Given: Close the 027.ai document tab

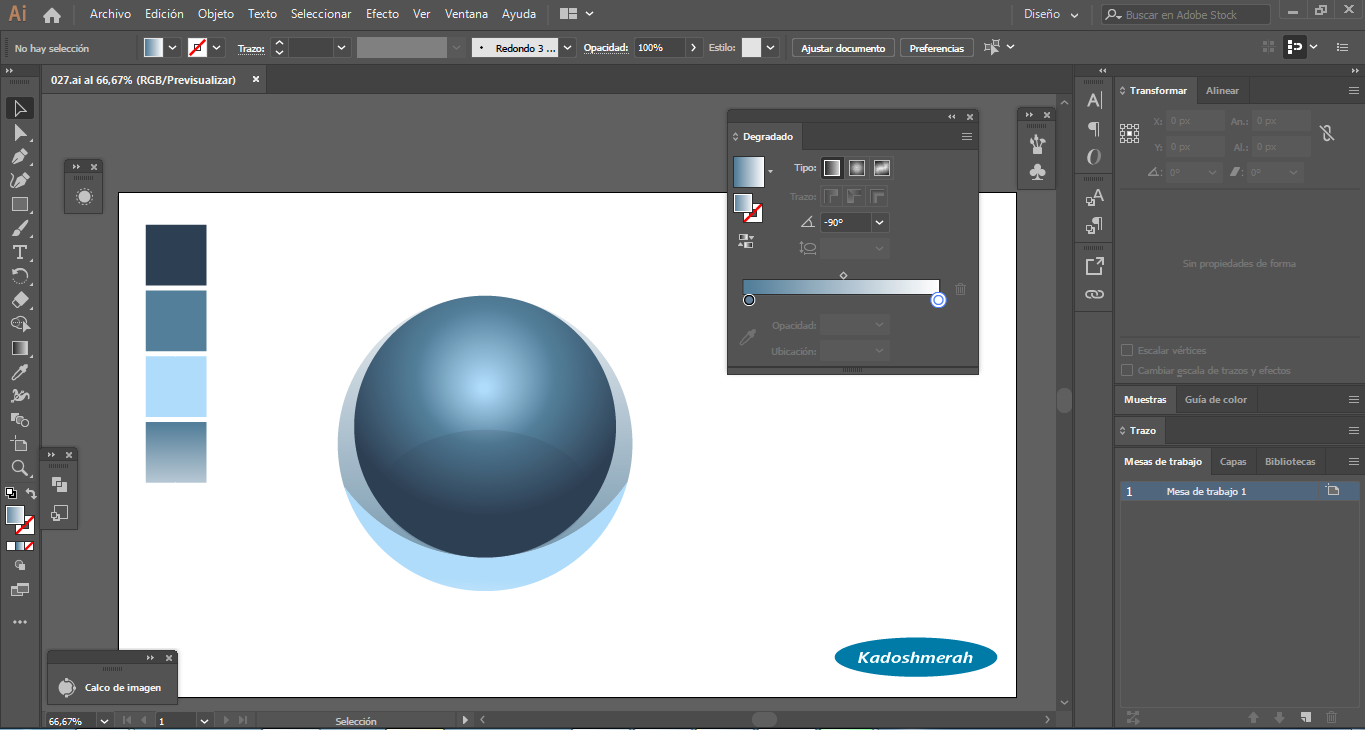Looking at the screenshot, I should pyautogui.click(x=256, y=79).
